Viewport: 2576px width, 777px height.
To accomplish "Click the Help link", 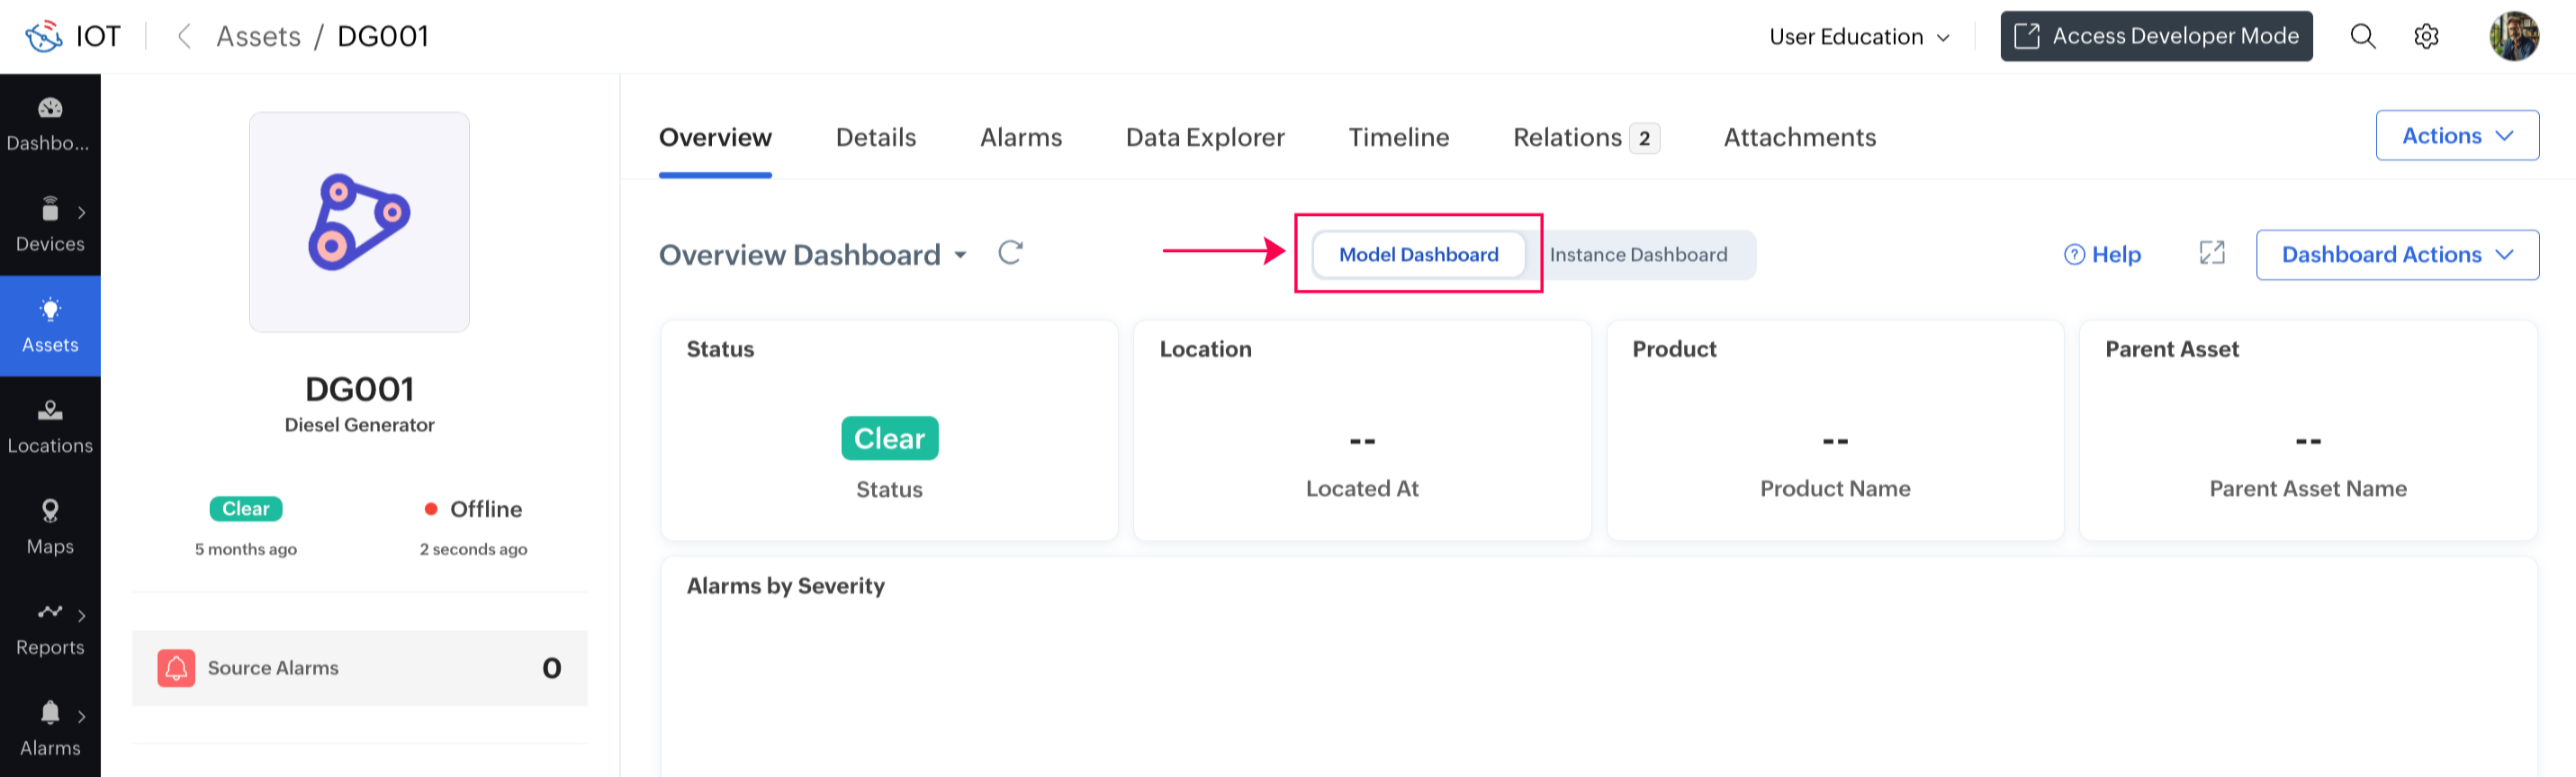I will point(2103,255).
